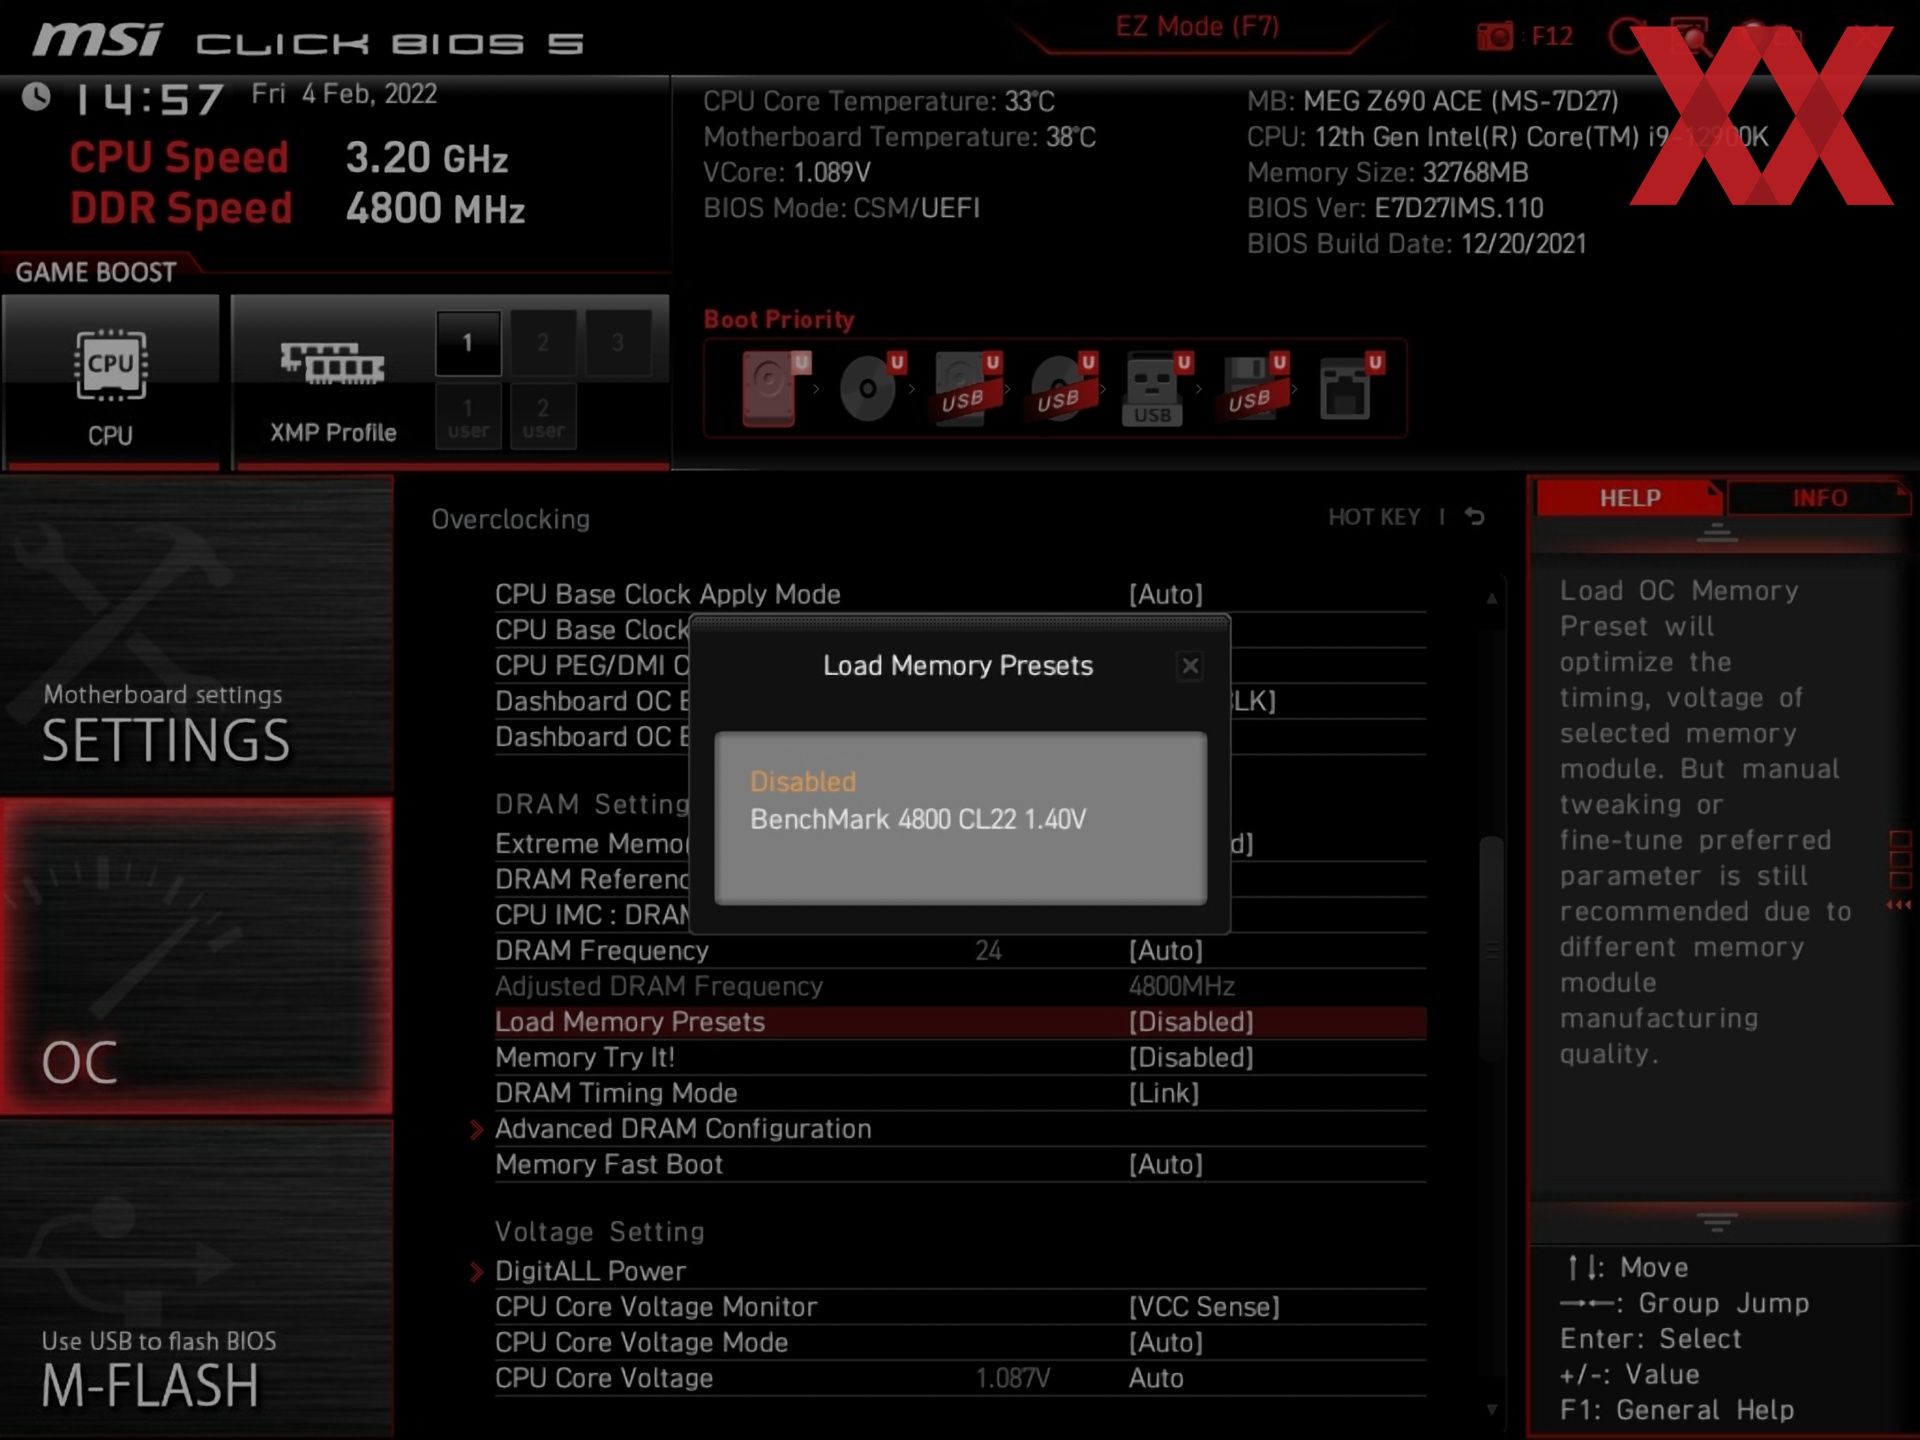Click the expand arrow below the help text

click(x=1717, y=1222)
